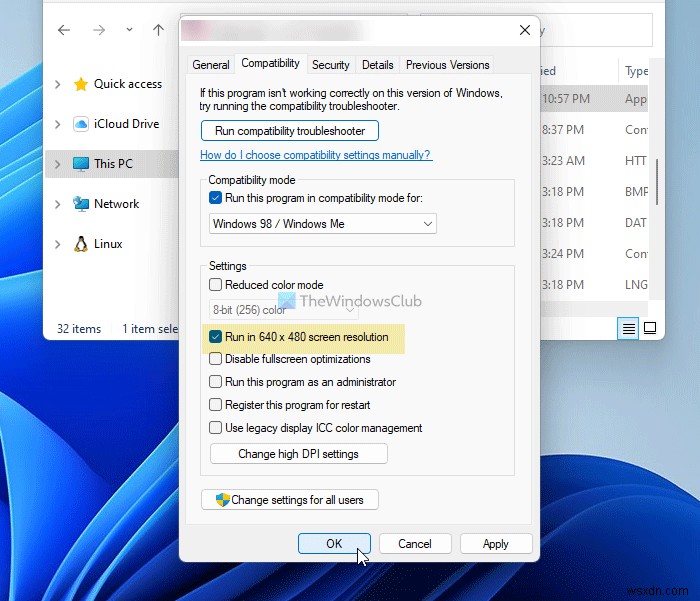Select the Compatibility tab

271,63
